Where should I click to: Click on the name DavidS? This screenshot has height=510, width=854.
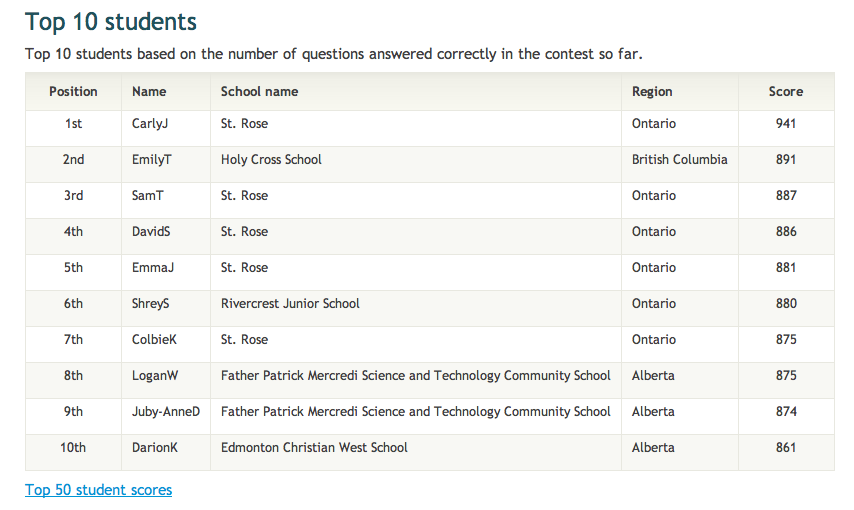point(151,232)
